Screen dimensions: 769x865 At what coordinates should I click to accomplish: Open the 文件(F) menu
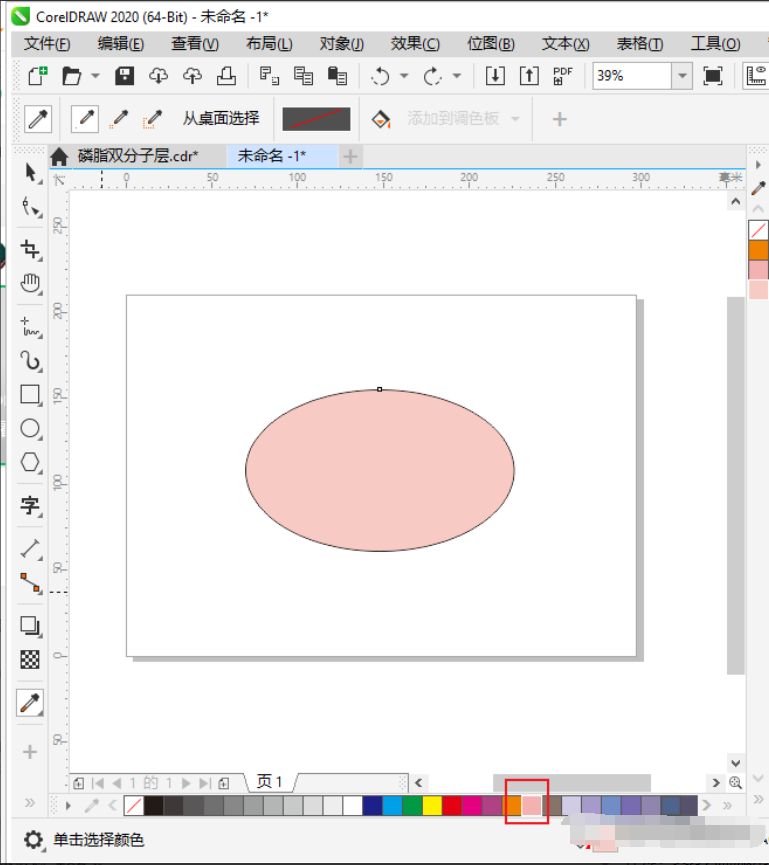(x=46, y=44)
